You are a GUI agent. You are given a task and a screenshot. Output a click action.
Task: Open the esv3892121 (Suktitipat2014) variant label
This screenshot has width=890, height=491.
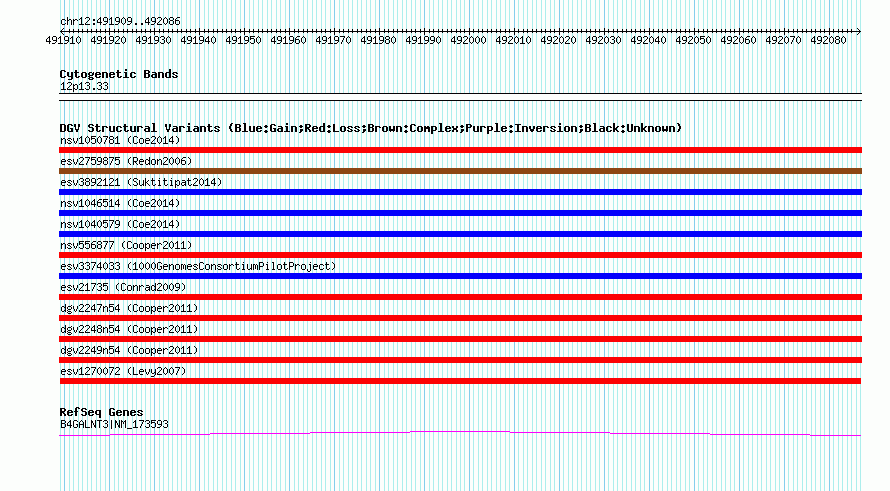[x=141, y=182]
